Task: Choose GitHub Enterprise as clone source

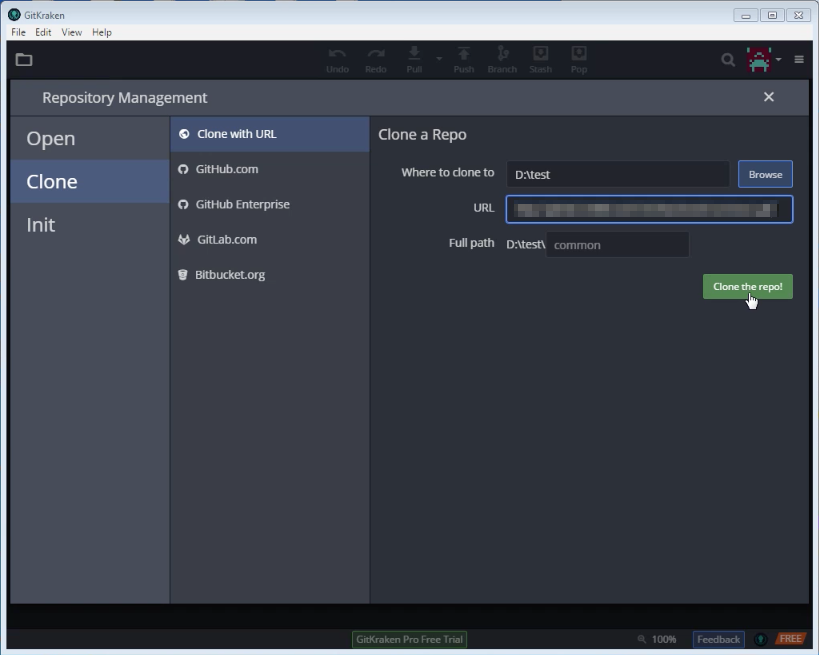Action: pyautogui.click(x=270, y=204)
